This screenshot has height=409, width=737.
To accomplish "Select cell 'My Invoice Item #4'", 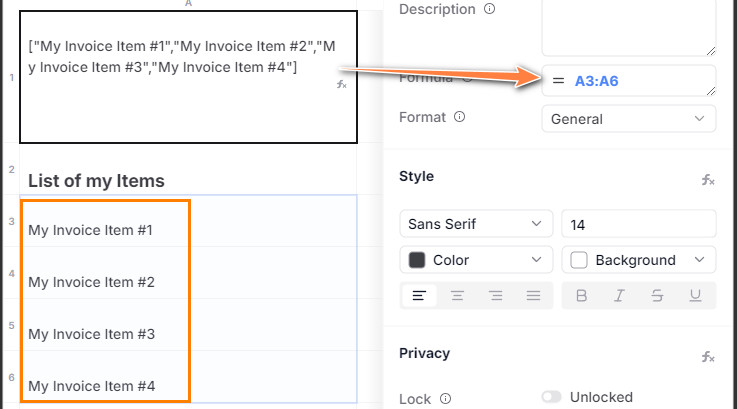I will pyautogui.click(x=188, y=377).
